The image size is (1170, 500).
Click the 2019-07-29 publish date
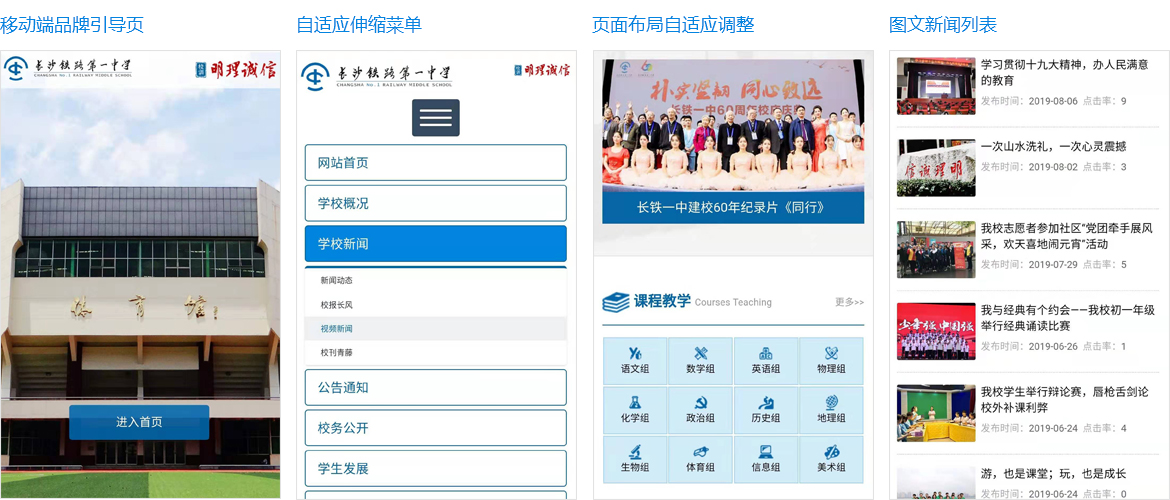pos(1053,264)
